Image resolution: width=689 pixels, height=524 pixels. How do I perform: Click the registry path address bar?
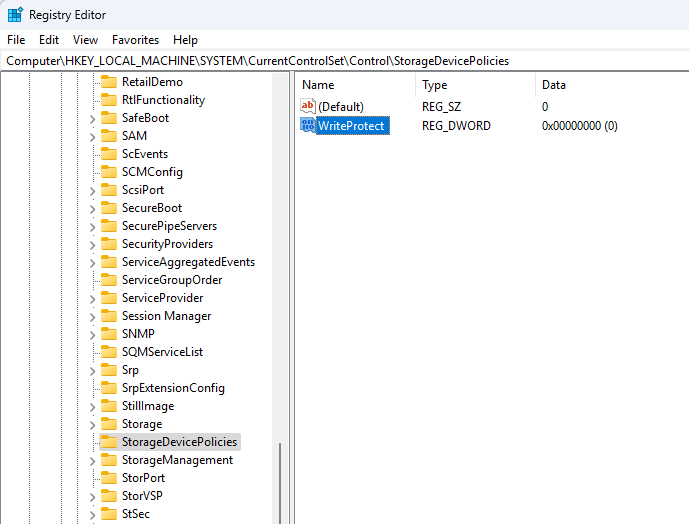(x=344, y=61)
